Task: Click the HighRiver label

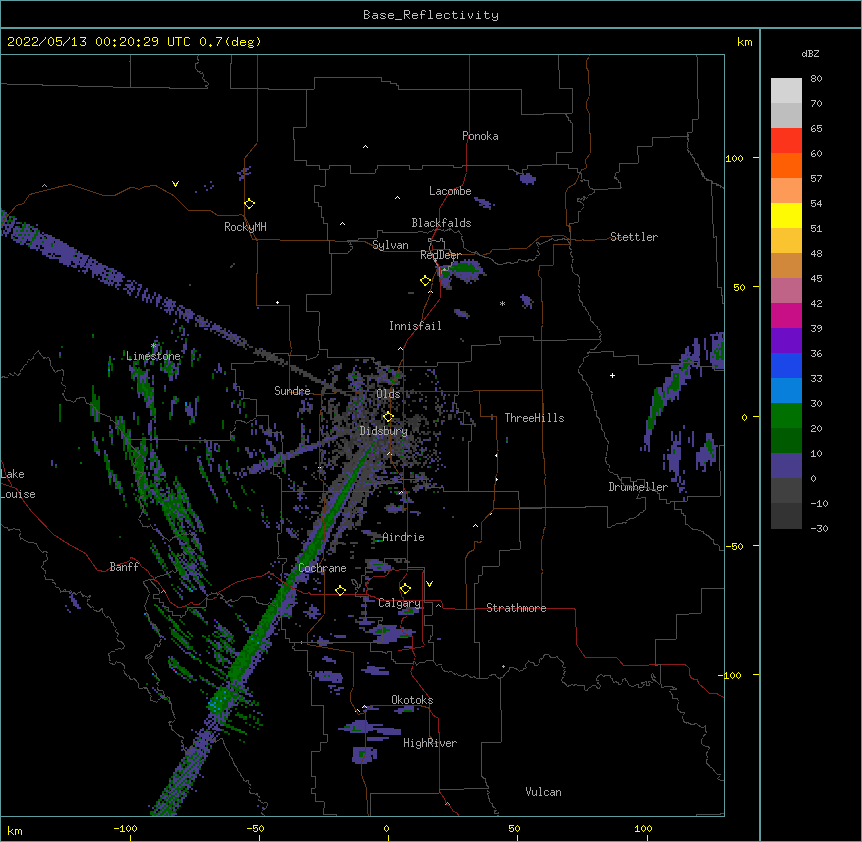Action: (x=430, y=743)
